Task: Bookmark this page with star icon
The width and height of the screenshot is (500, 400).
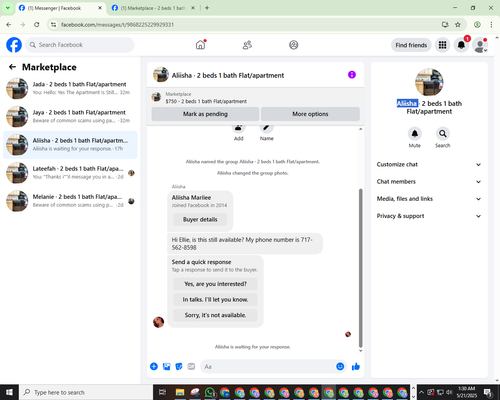Action: click(x=458, y=25)
